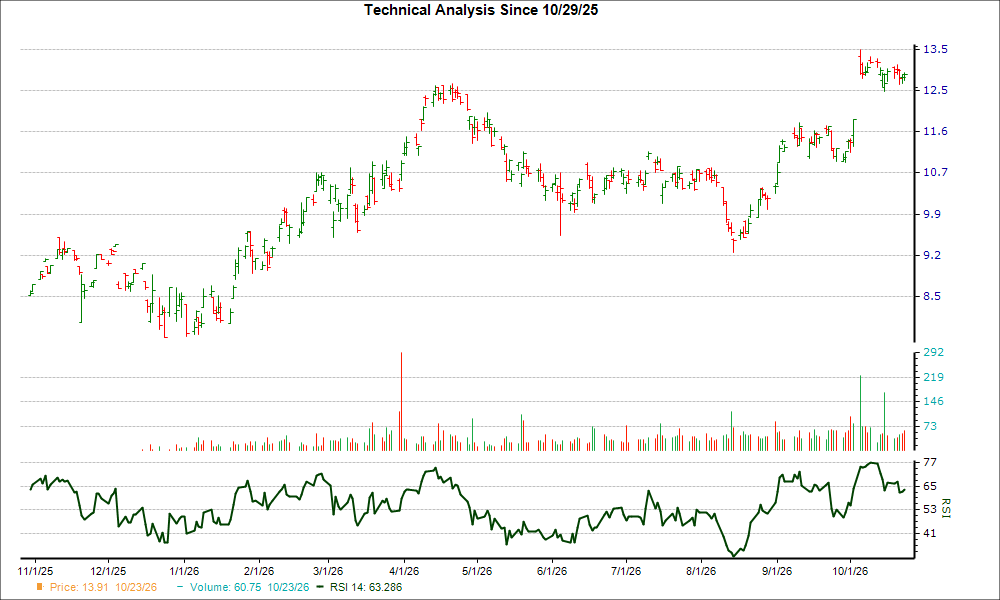Click the 10.7 price axis label

click(x=936, y=172)
